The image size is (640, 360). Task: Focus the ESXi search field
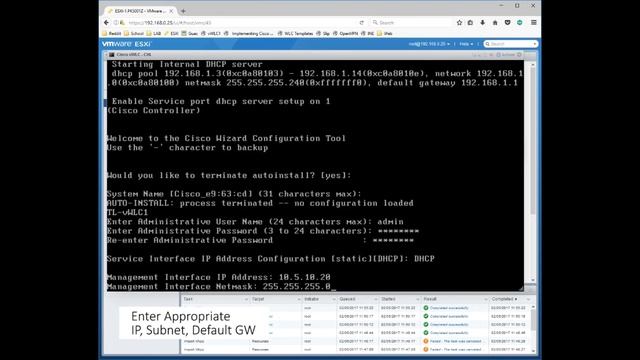click(510, 44)
